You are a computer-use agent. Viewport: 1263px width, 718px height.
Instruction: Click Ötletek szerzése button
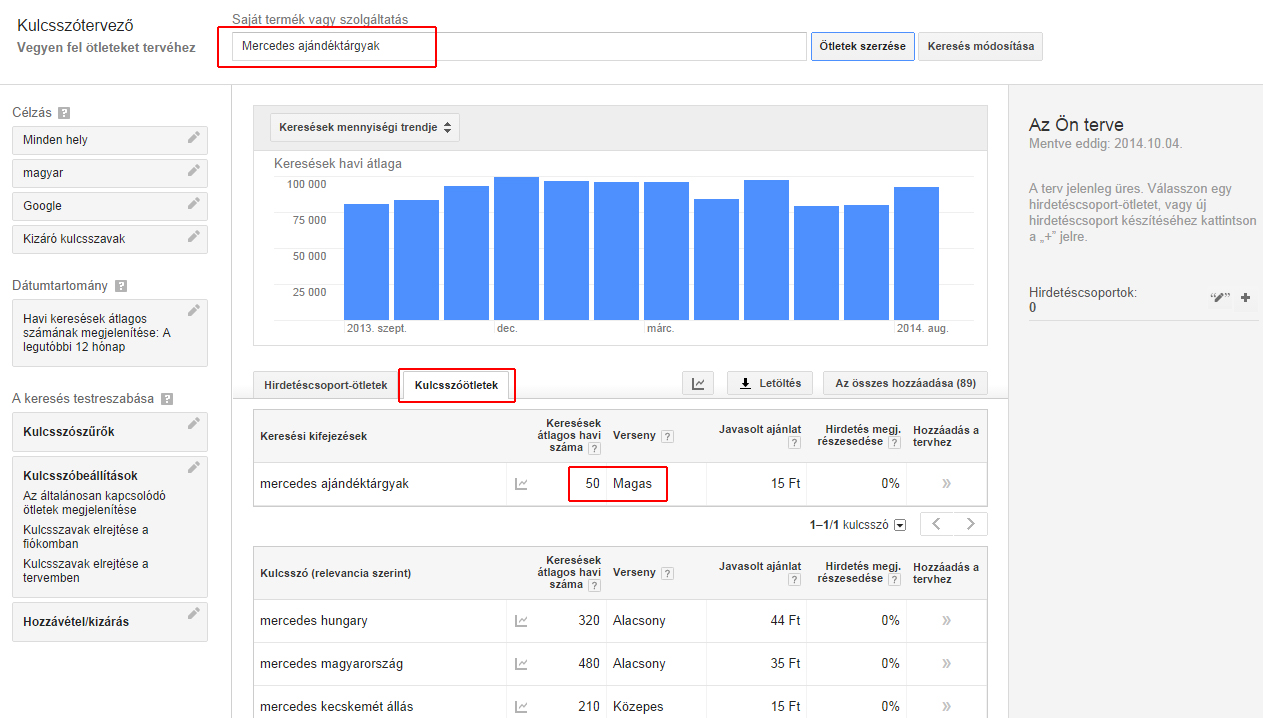tap(862, 46)
